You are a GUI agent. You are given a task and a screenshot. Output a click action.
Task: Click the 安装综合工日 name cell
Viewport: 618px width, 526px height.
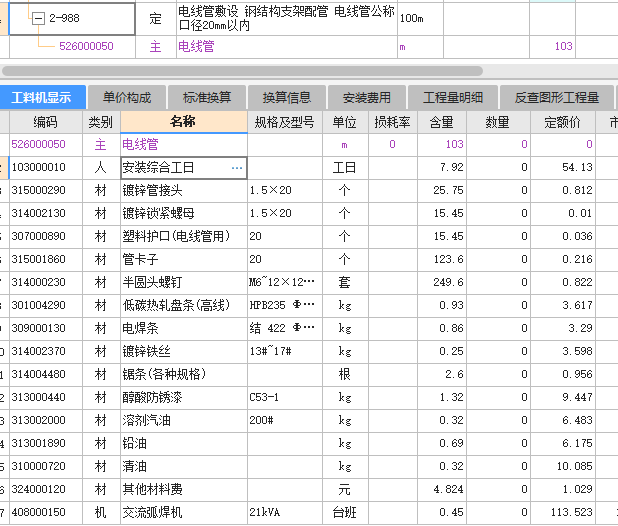184,168
